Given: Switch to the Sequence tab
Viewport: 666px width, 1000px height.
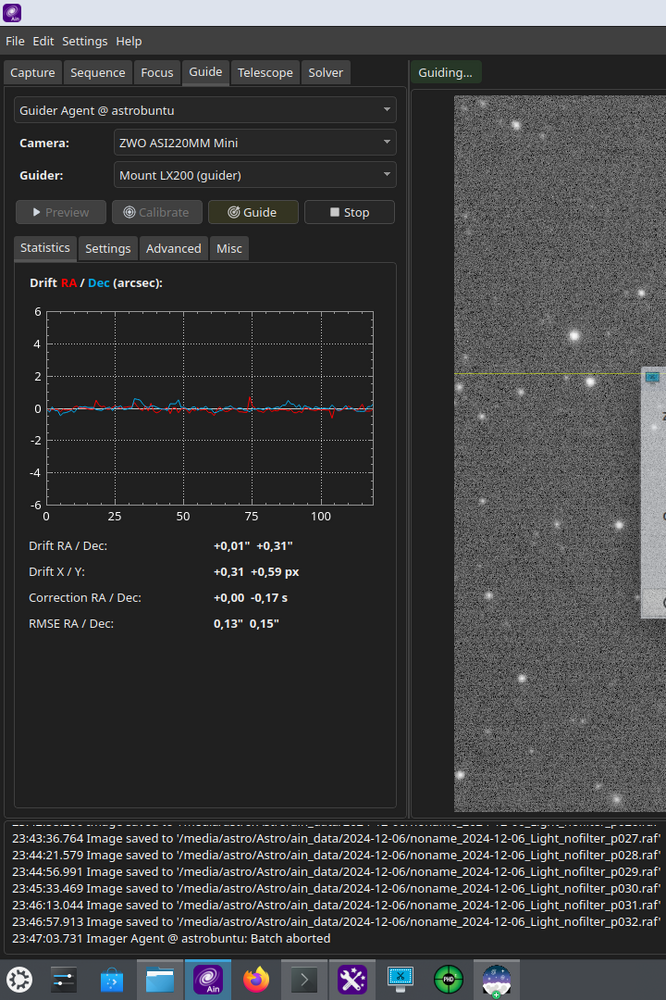Looking at the screenshot, I should (98, 73).
